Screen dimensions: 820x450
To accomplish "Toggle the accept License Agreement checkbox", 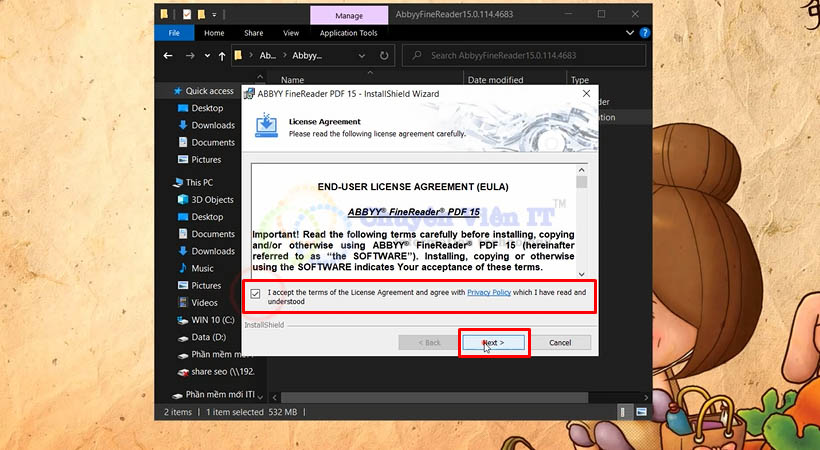I will (x=256, y=293).
